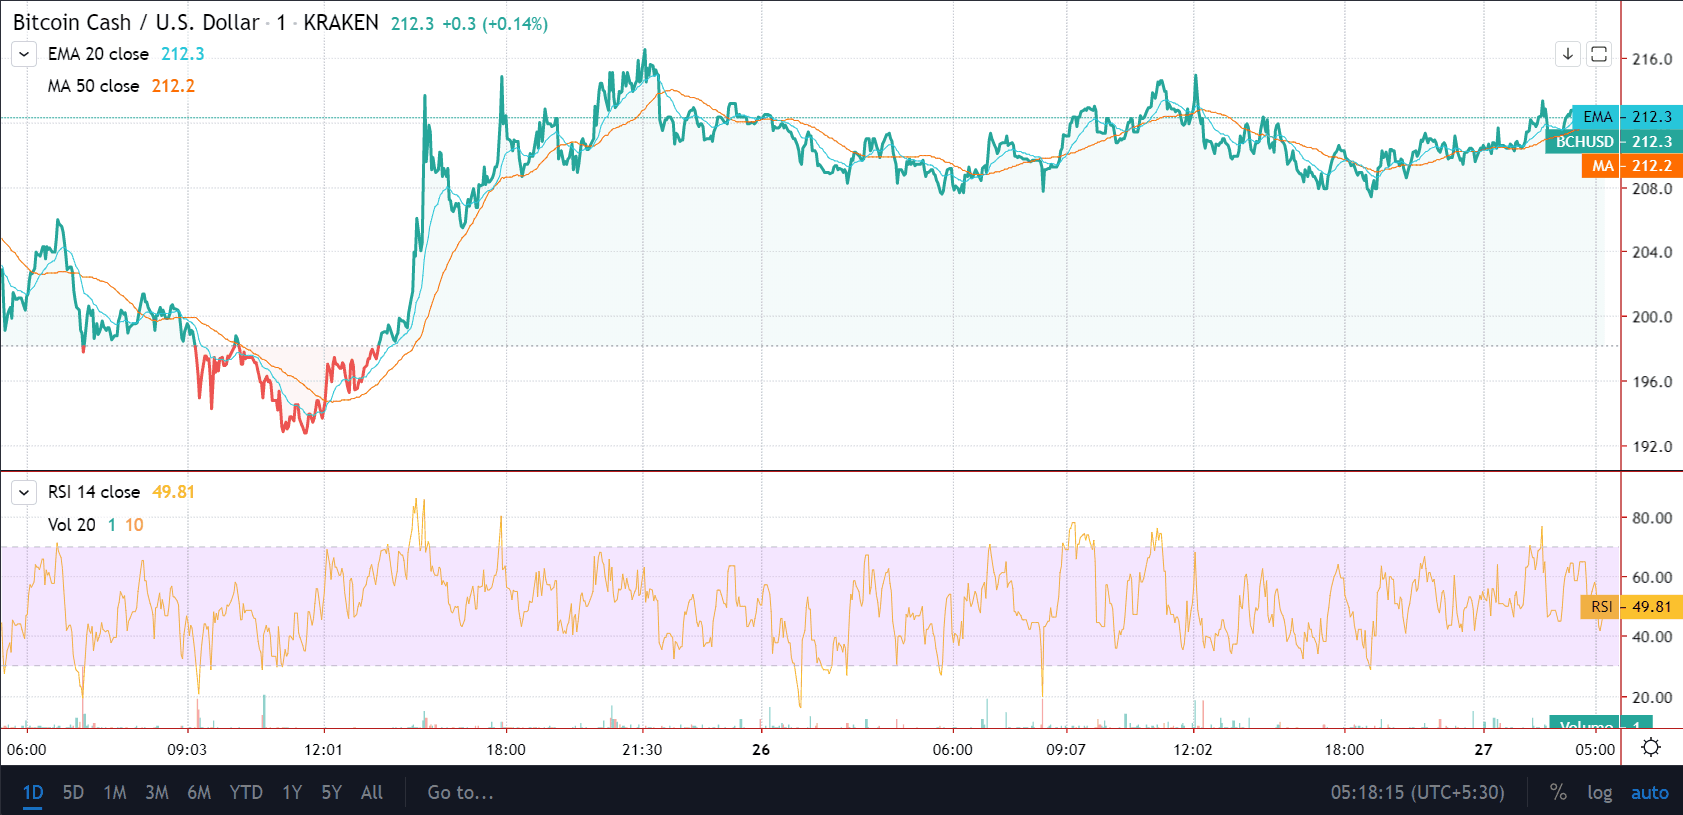Click the 80.00 RSI scale value

pyautogui.click(x=1652, y=518)
